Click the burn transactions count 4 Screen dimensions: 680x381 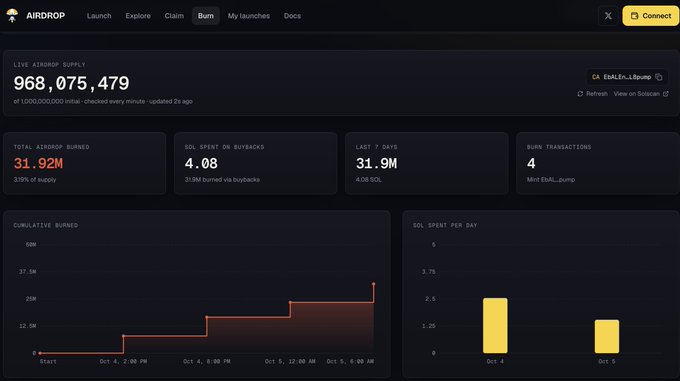(531, 163)
